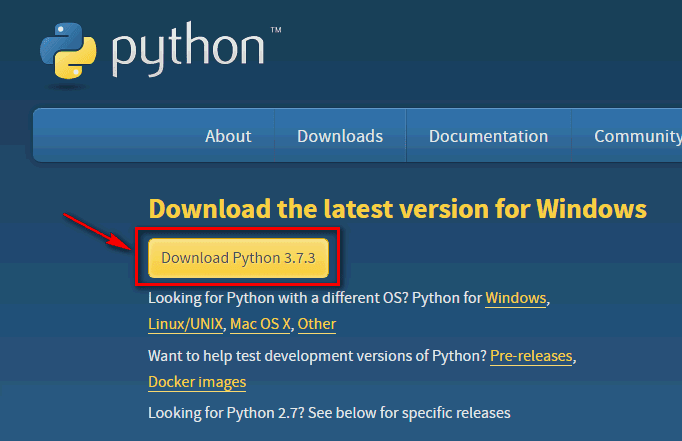
Task: Choose the Mac OS X link
Action: click(x=260, y=324)
